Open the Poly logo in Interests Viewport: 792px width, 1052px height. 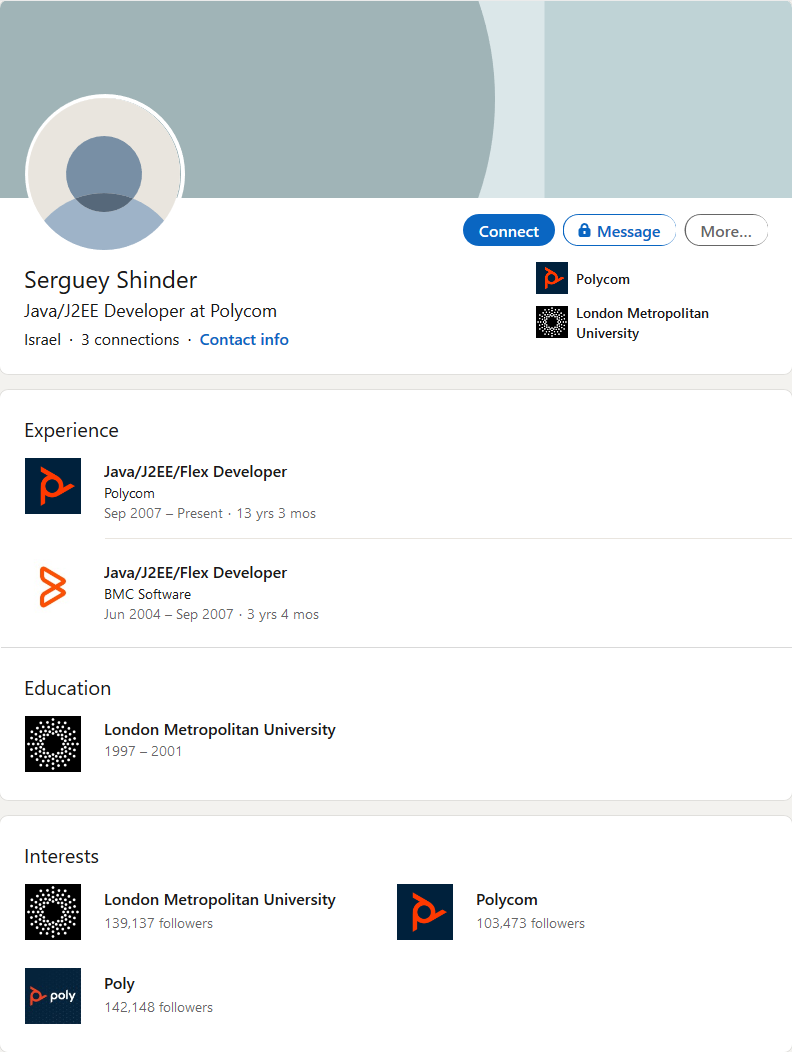(52, 996)
